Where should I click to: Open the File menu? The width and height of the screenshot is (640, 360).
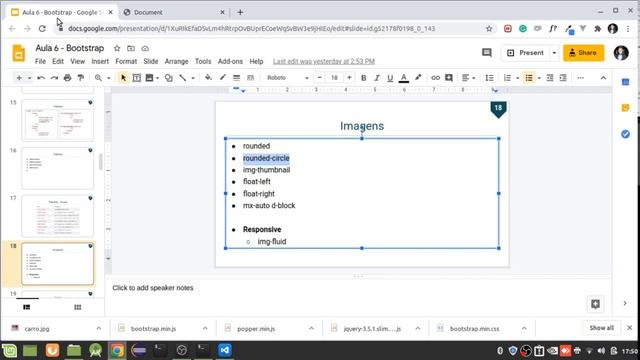coord(40,61)
